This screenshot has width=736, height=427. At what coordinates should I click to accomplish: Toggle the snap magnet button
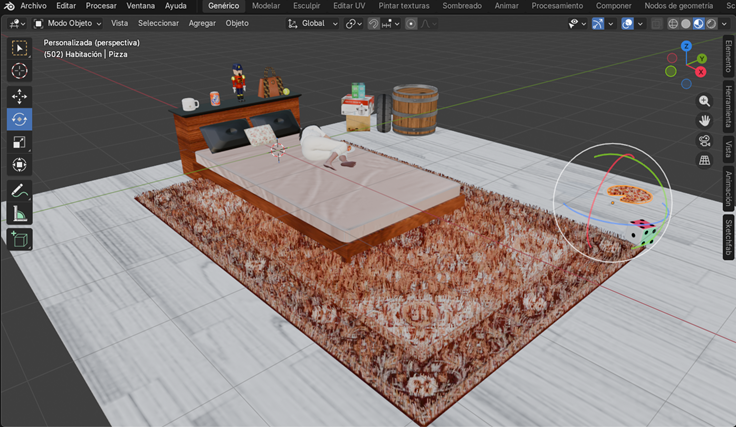pos(374,23)
